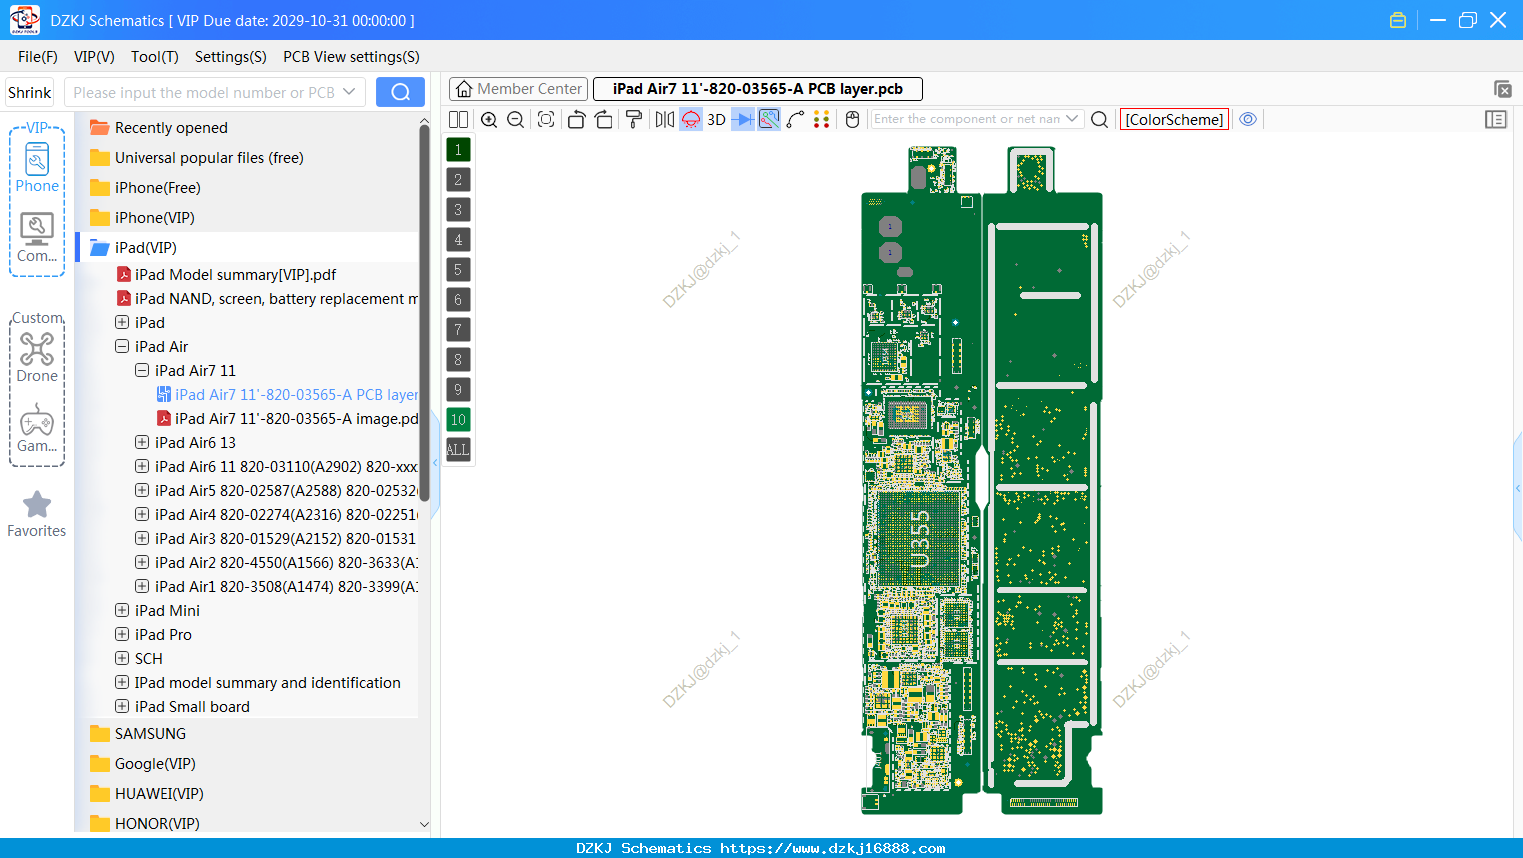Open the right side panel icon
The height and width of the screenshot is (858, 1523).
(1496, 119)
